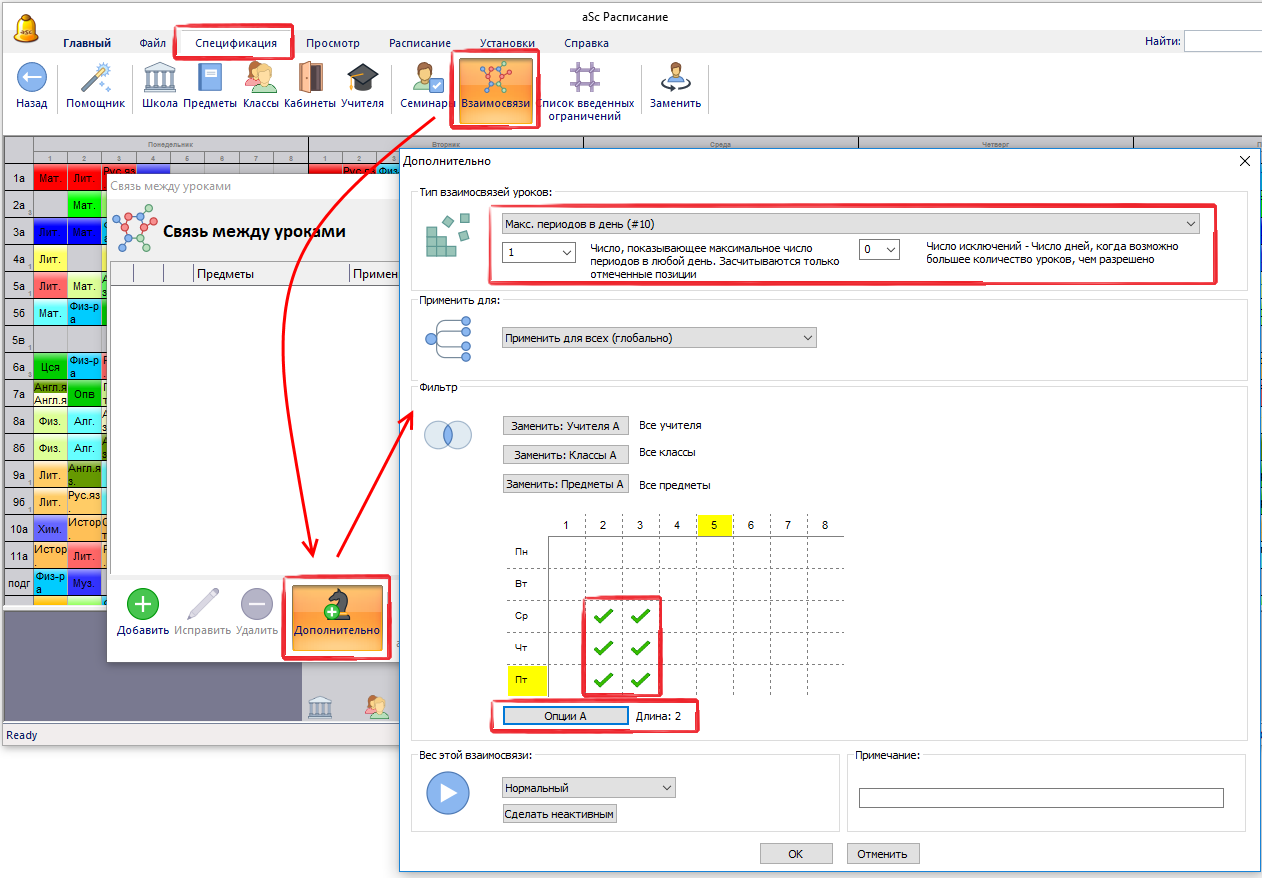Uncheck Thursday period 3 checkmark
Screen dimensions: 1265x878
(x=640, y=648)
